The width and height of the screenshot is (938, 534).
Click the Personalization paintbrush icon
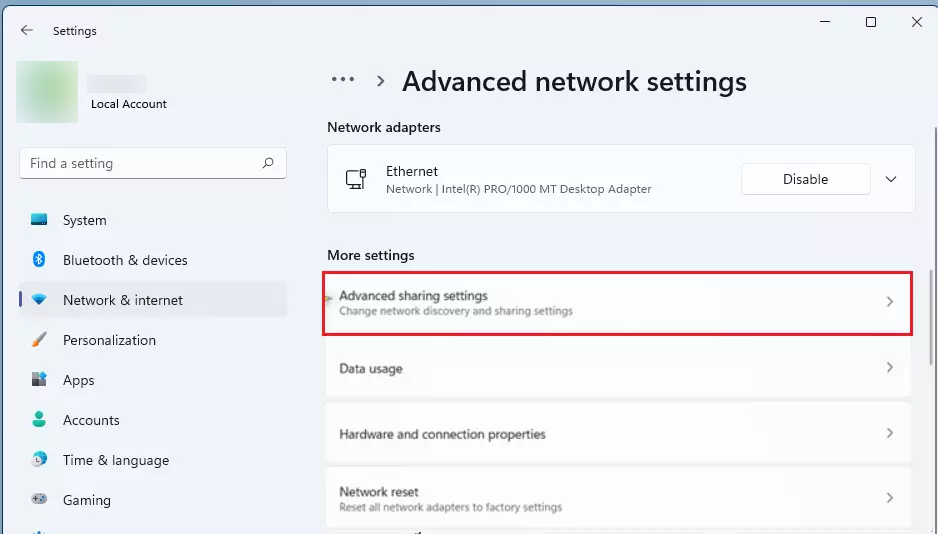[39, 340]
